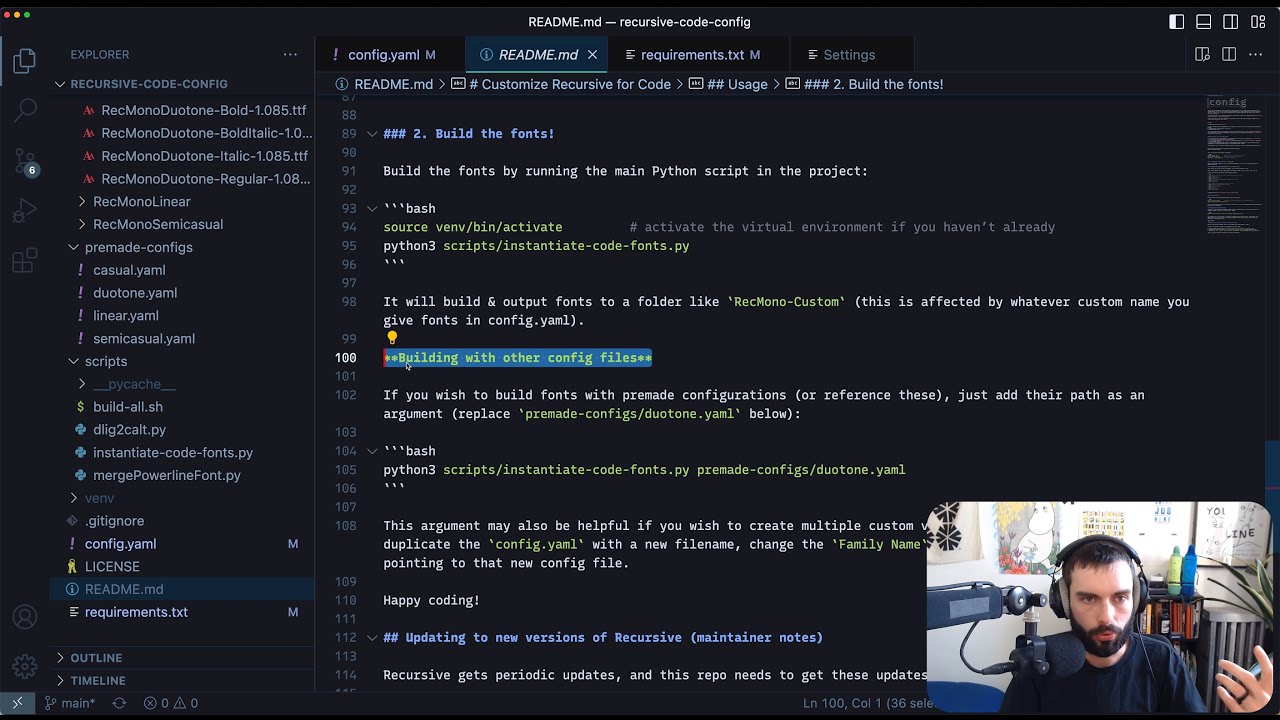Viewport: 1280px width, 720px height.
Task: Open Explorer more actions ellipsis
Action: [x=290, y=54]
